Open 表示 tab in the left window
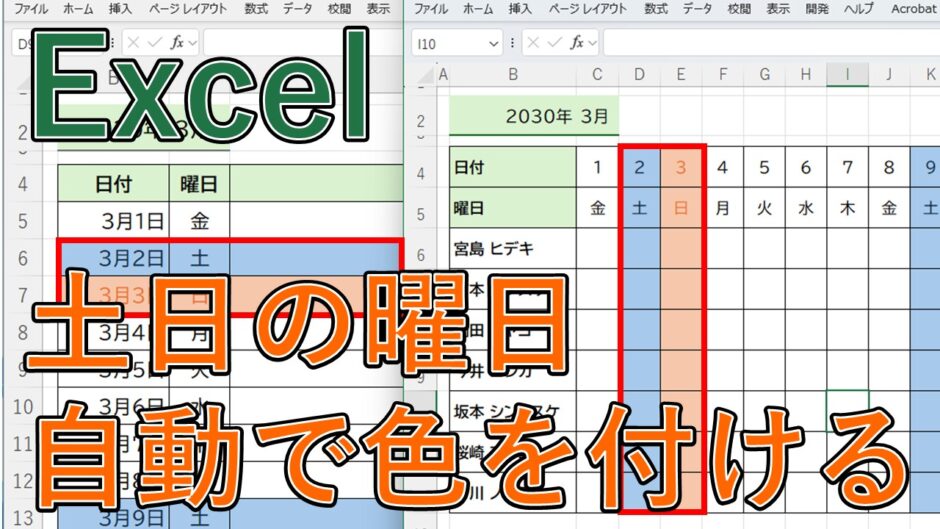Viewport: 940px width, 529px height. [x=378, y=9]
